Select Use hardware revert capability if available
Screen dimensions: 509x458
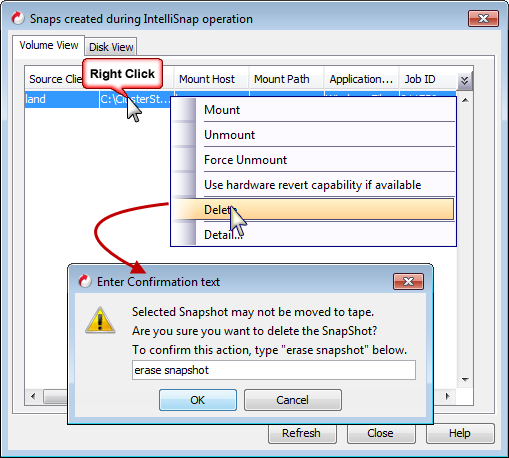[x=313, y=185]
